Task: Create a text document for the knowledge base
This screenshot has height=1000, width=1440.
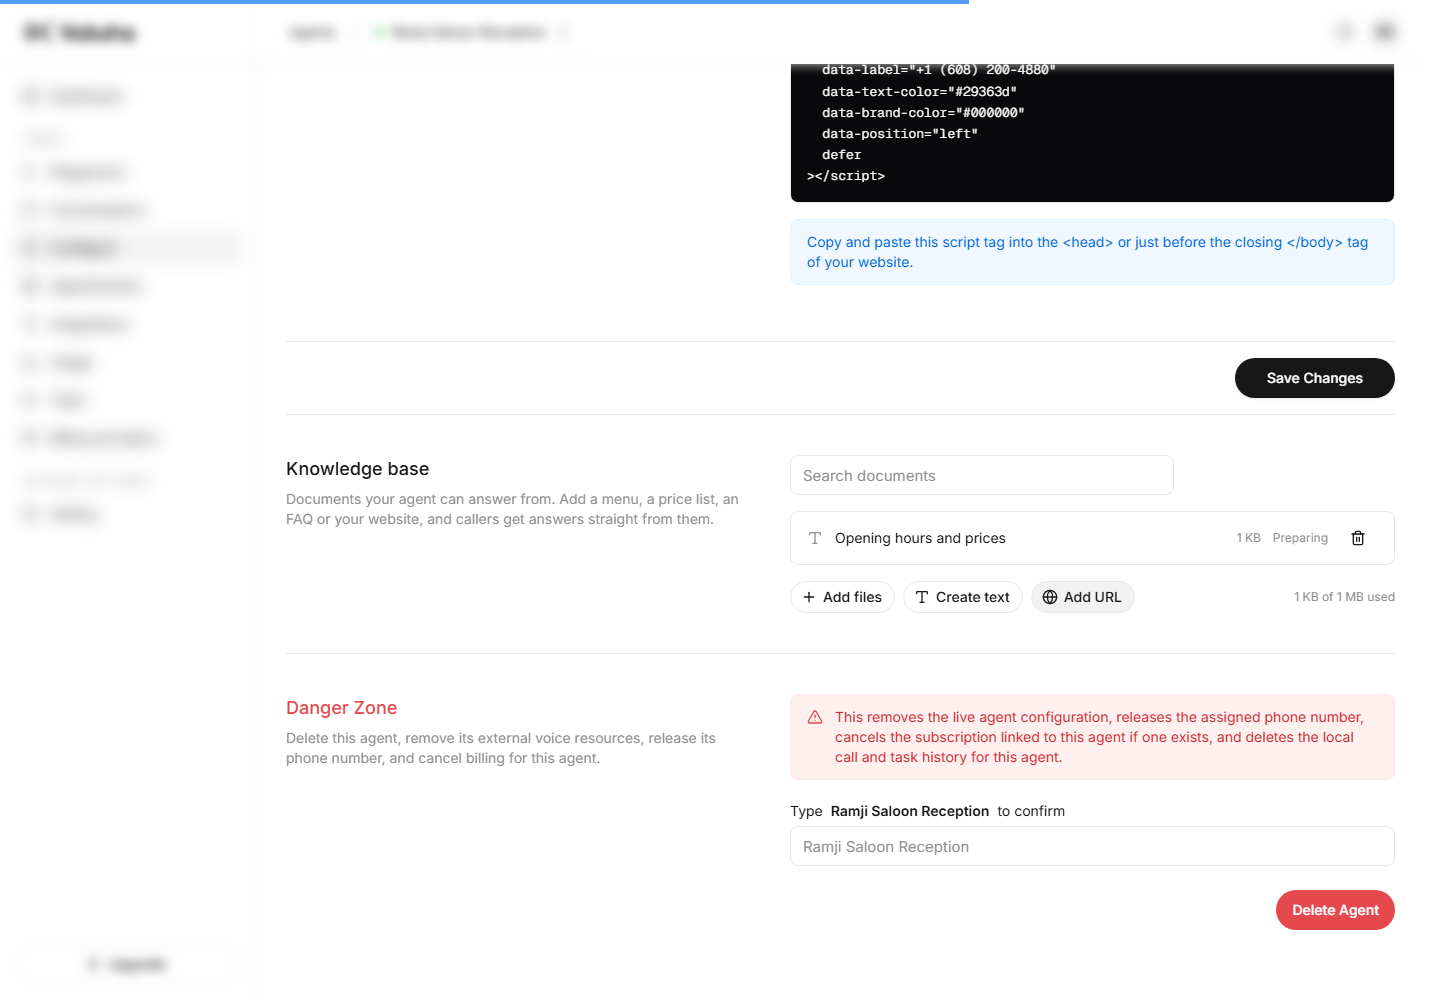Action: (962, 597)
